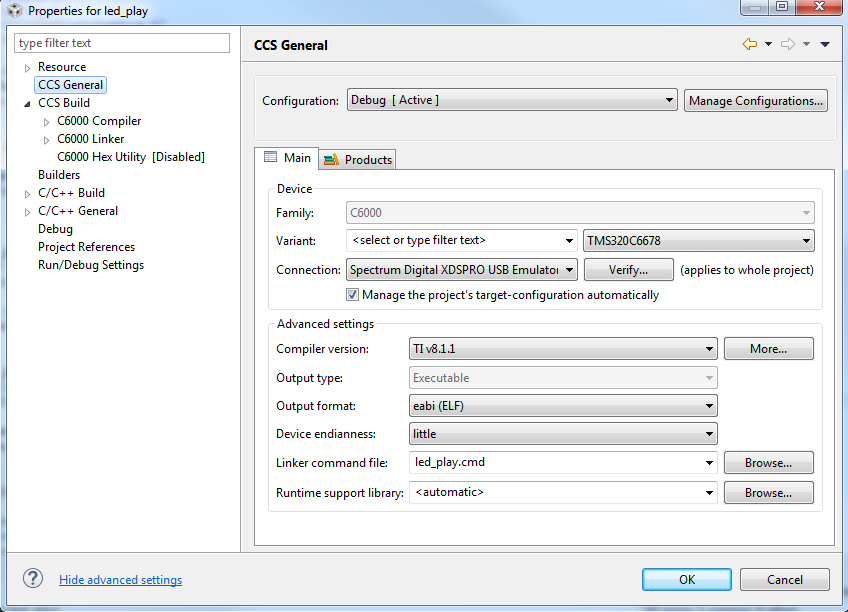Image resolution: width=848 pixels, height=612 pixels.
Task: Uncheck manage target-configuration automatically
Action: (354, 295)
